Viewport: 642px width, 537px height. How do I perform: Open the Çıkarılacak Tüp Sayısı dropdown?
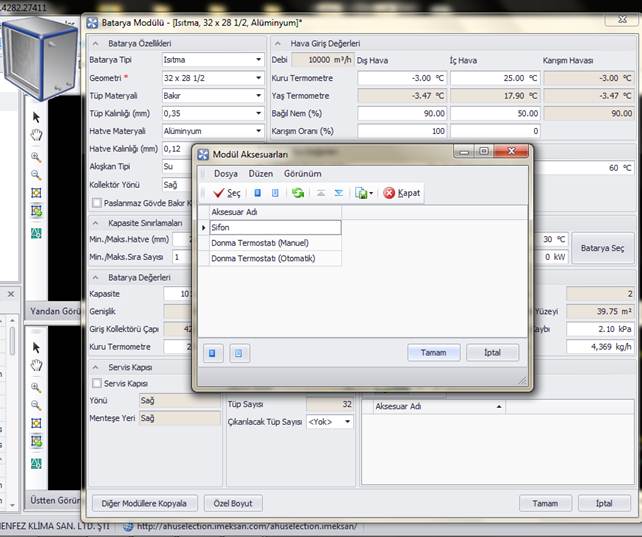point(348,422)
